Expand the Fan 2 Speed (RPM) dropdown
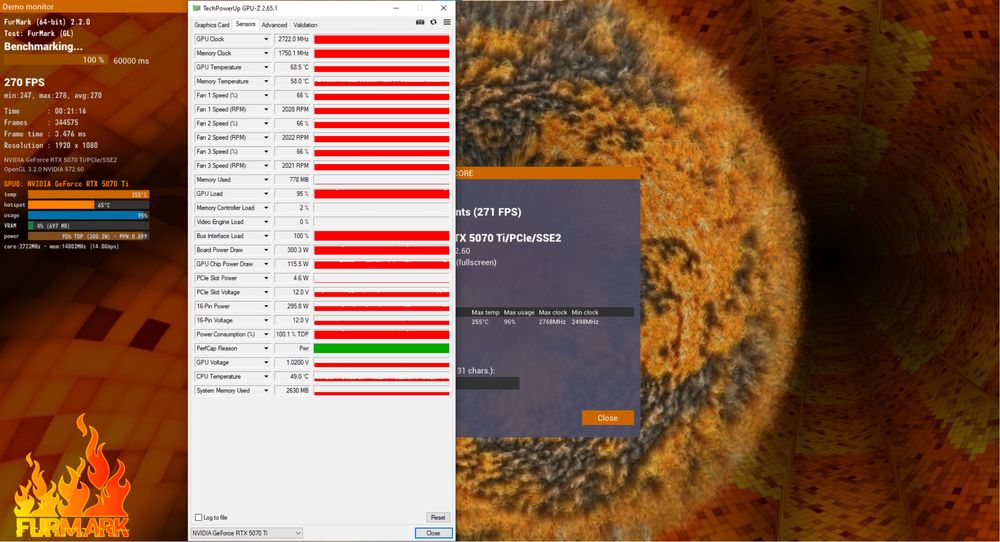Viewport: 1000px width, 542px height. click(266, 137)
